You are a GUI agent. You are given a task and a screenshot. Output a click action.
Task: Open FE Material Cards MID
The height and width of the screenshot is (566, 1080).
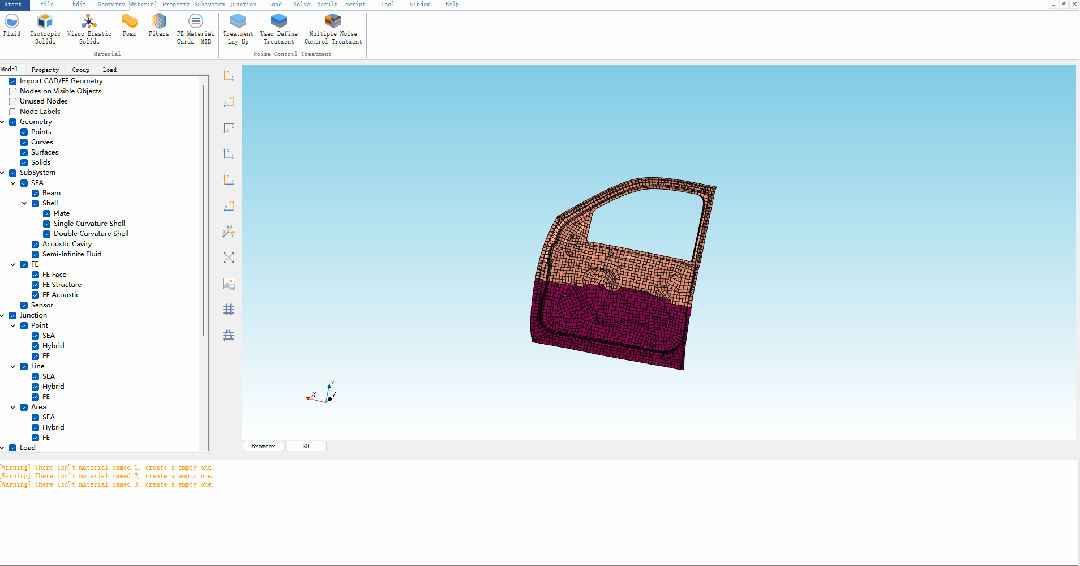tap(195, 29)
